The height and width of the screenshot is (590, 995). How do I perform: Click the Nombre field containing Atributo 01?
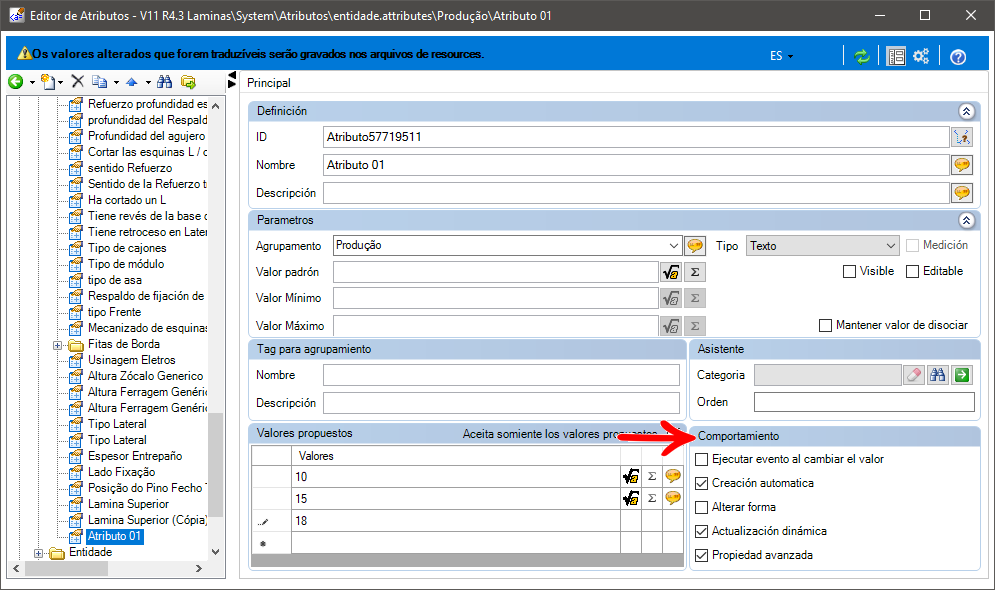(x=636, y=165)
